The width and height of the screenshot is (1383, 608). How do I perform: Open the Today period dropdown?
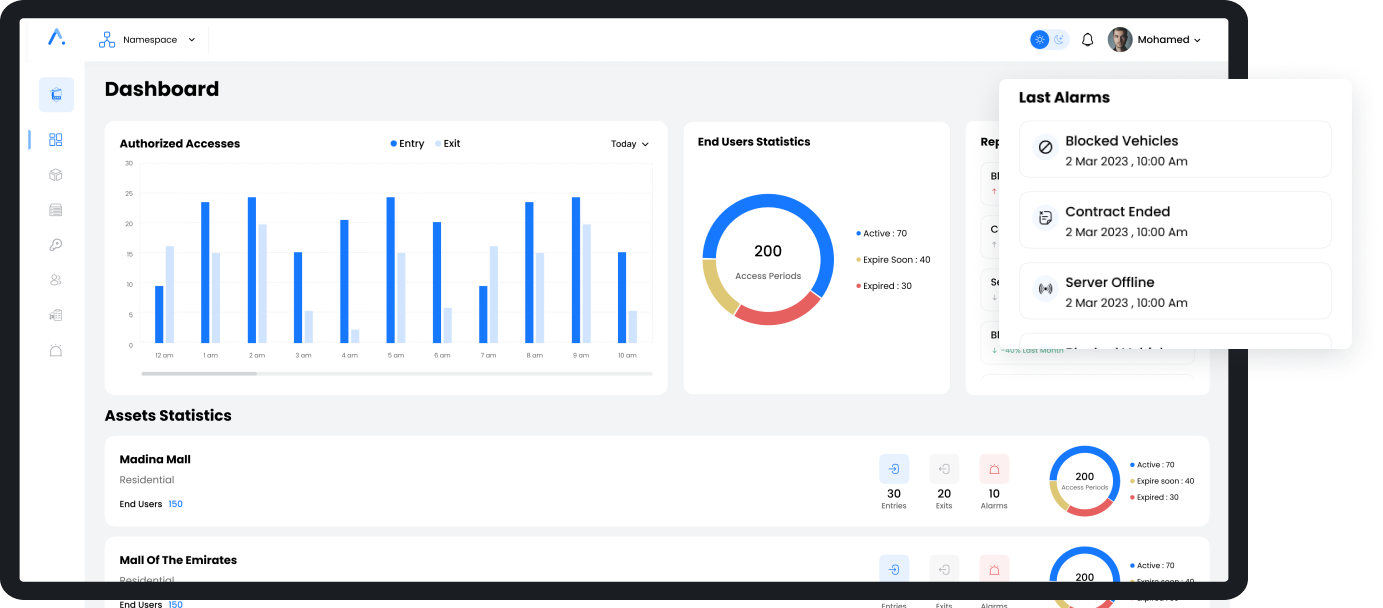click(x=630, y=144)
